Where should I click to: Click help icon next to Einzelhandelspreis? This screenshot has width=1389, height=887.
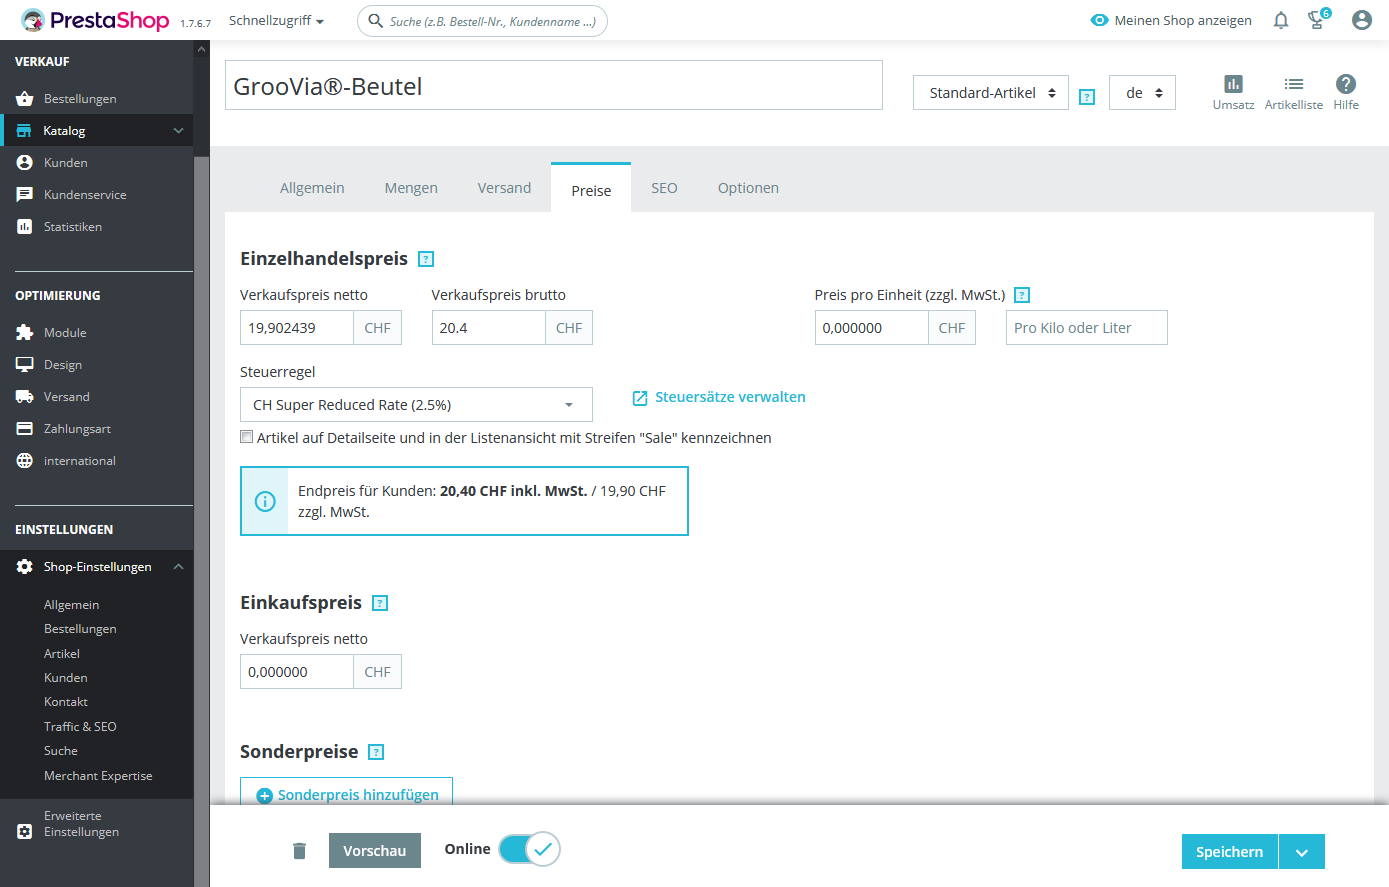tap(426, 259)
